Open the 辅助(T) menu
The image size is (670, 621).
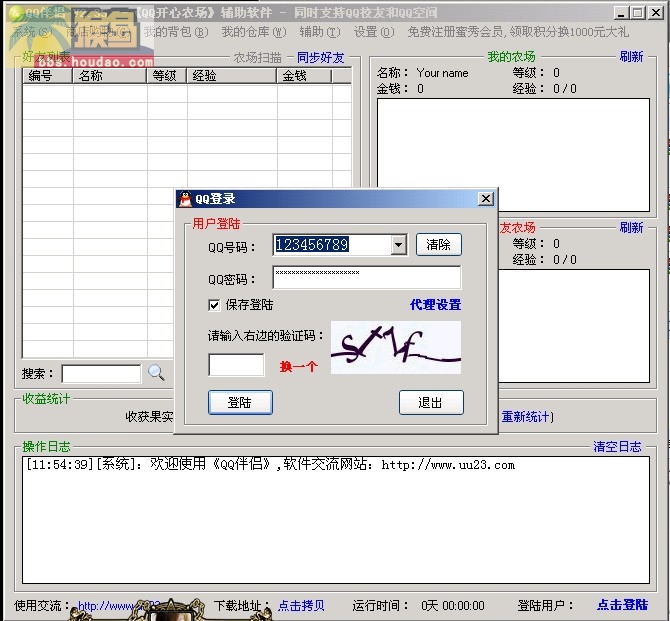pyautogui.click(x=320, y=32)
